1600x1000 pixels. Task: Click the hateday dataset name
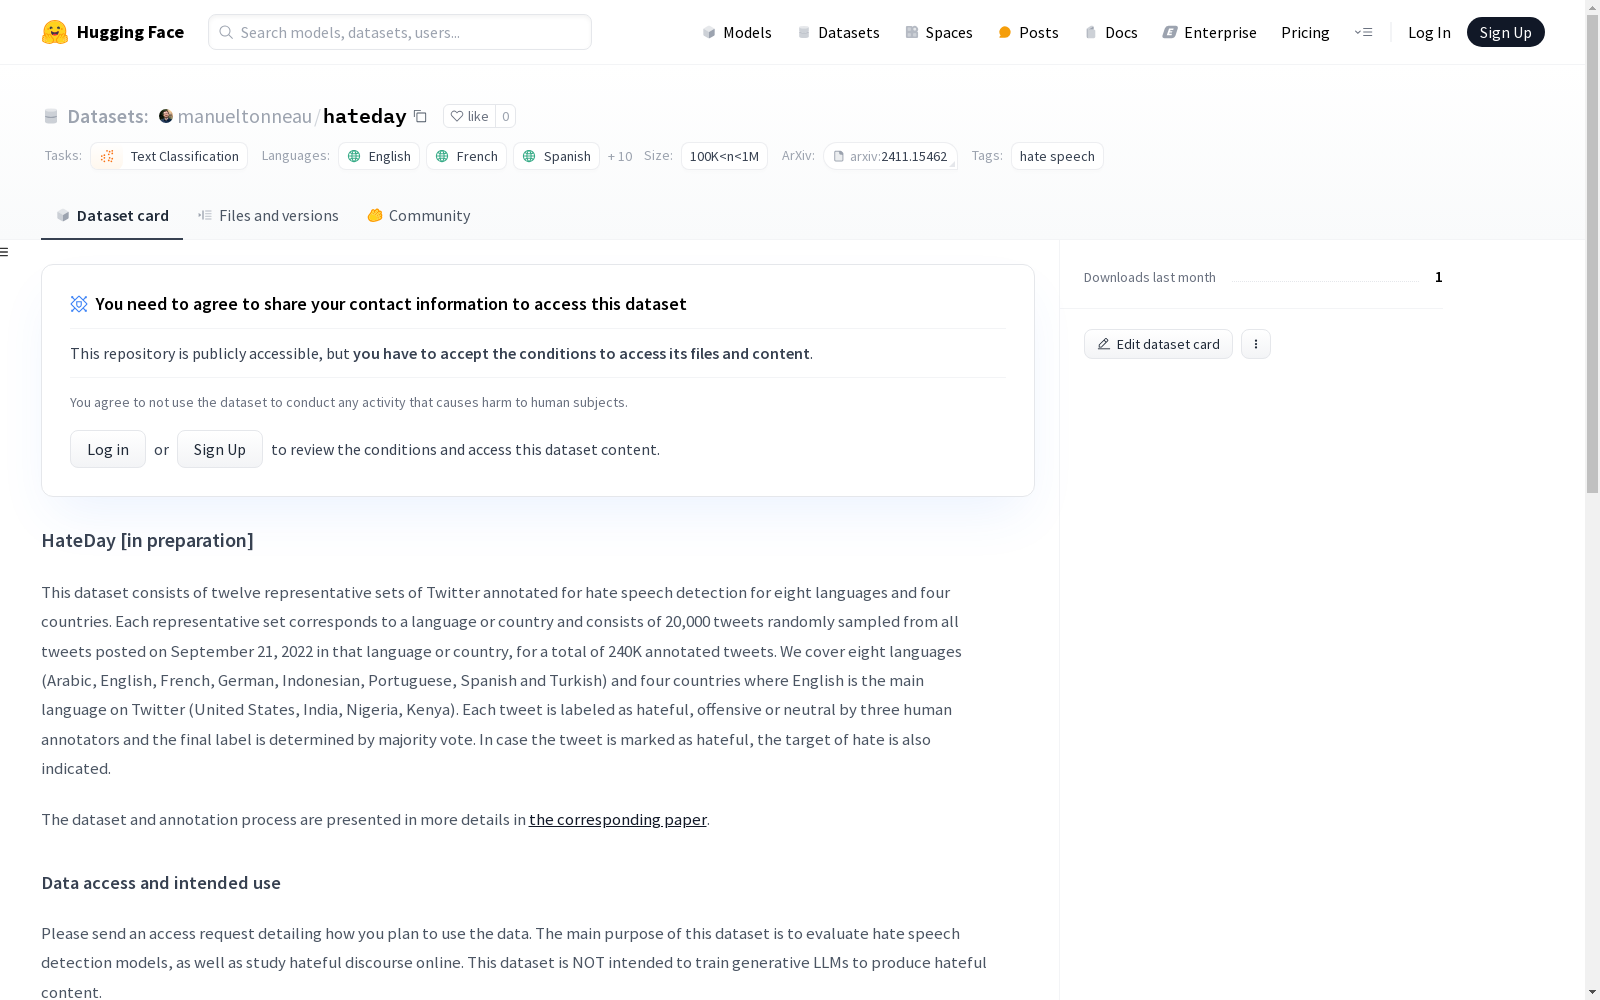pos(365,116)
